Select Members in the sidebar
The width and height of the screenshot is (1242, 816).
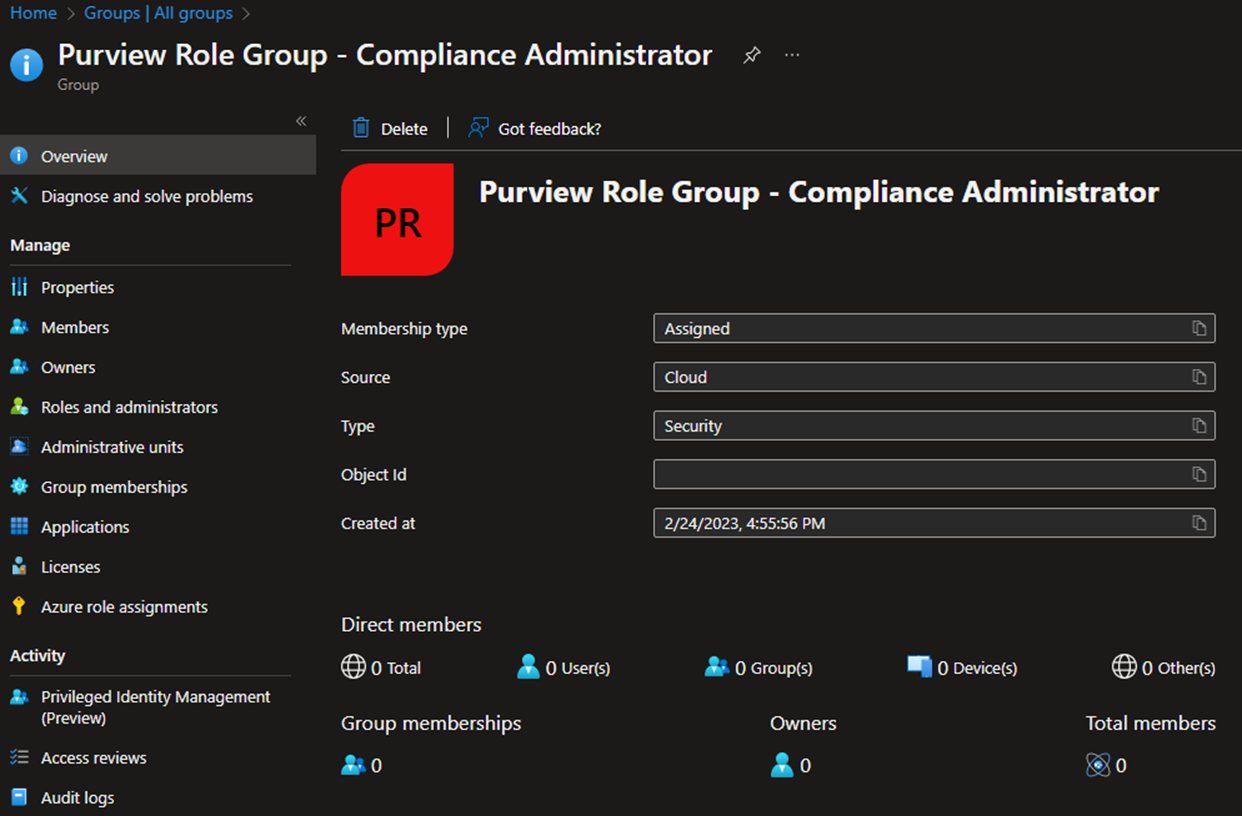(75, 327)
